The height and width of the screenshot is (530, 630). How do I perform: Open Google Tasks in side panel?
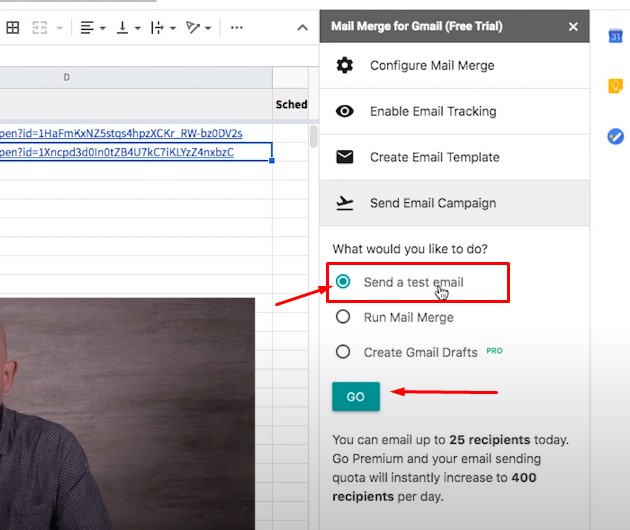615,136
